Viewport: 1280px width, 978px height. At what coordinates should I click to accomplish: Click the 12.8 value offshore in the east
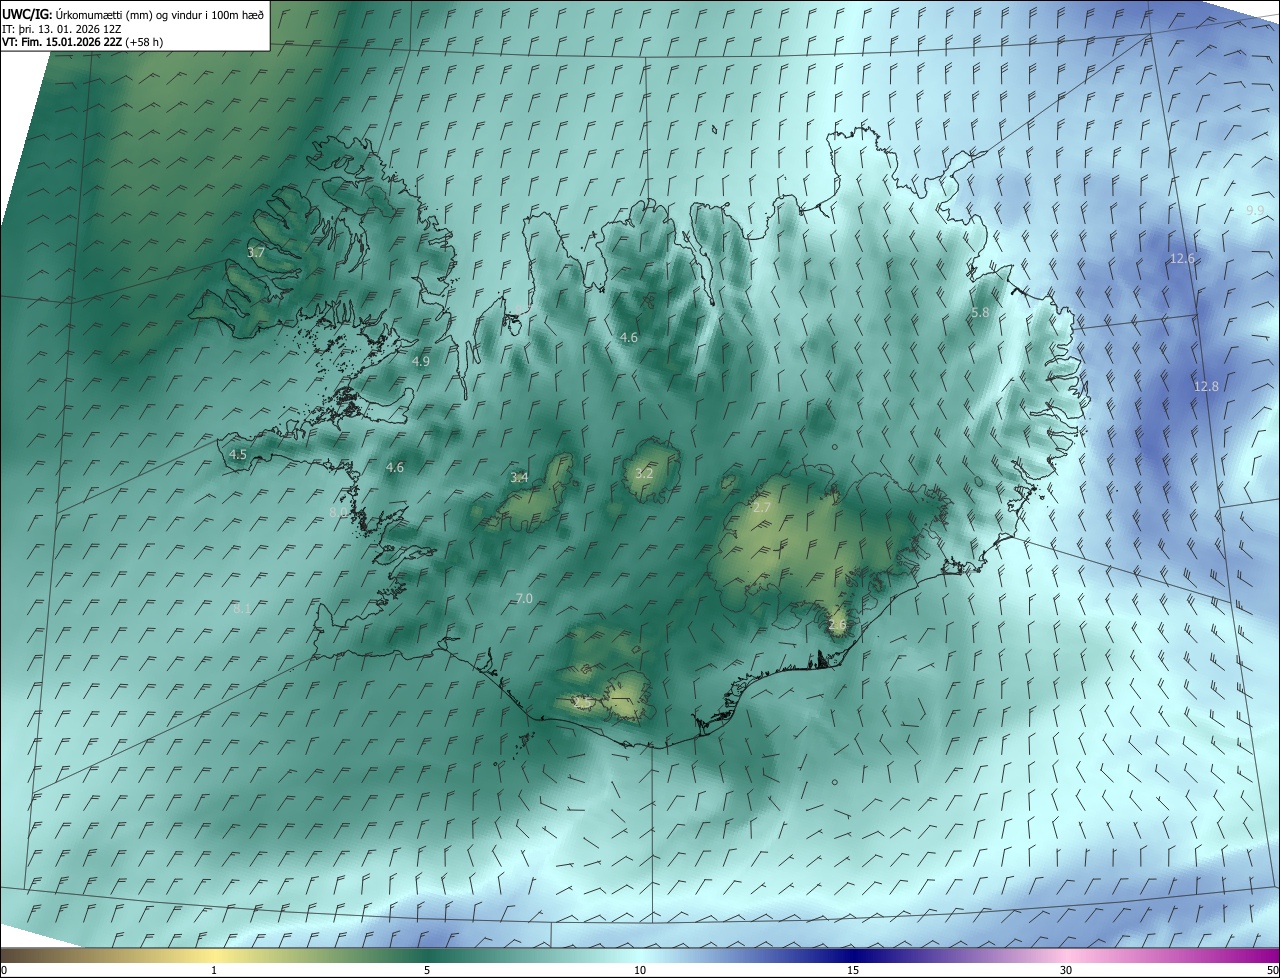click(1206, 386)
